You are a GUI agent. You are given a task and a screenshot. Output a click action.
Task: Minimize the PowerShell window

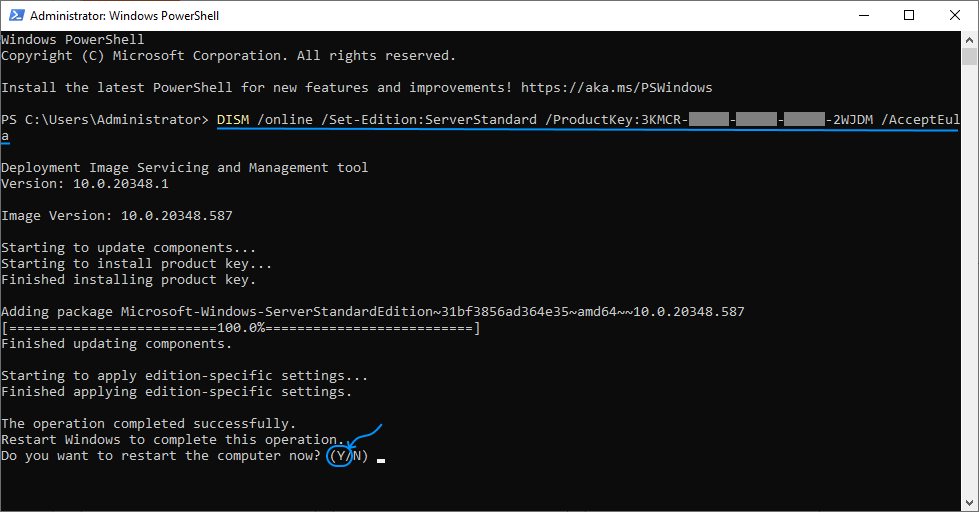[x=864, y=15]
